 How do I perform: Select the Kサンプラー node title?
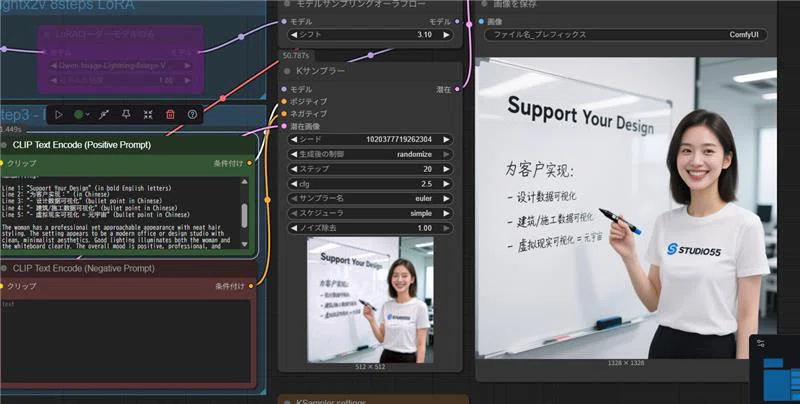coord(320,71)
